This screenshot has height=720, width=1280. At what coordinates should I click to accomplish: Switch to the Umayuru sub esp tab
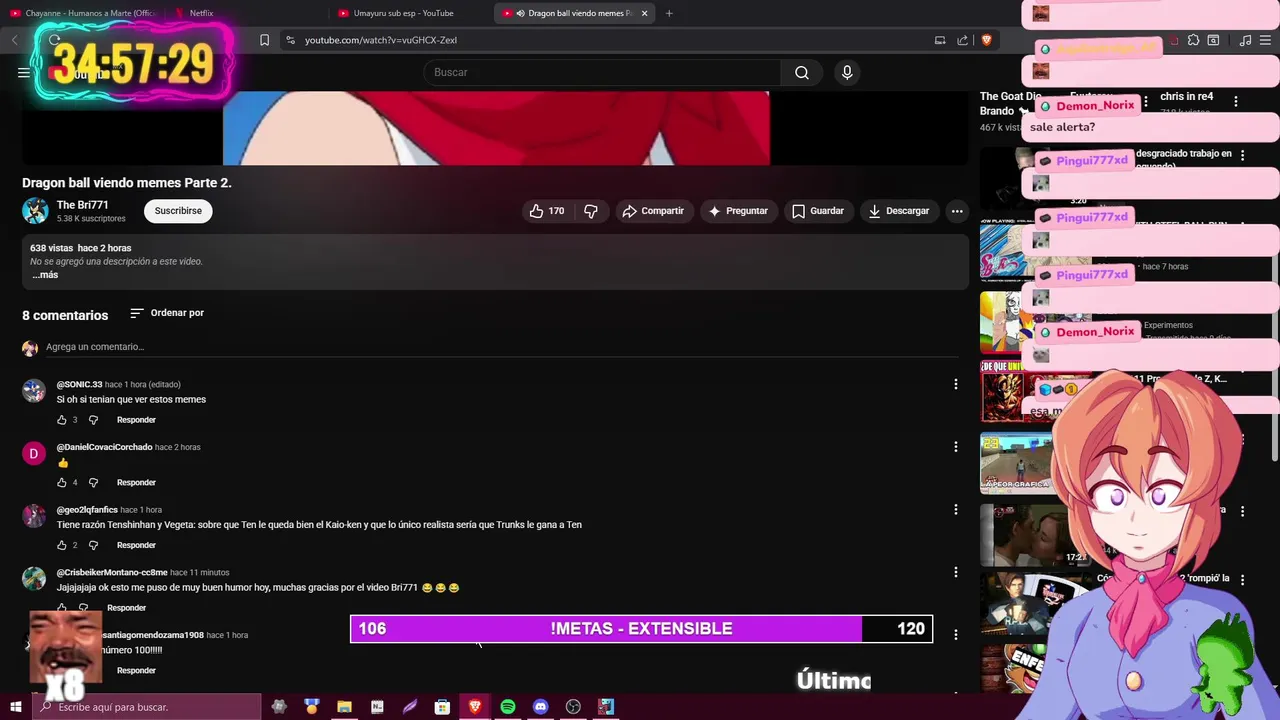coord(408,13)
